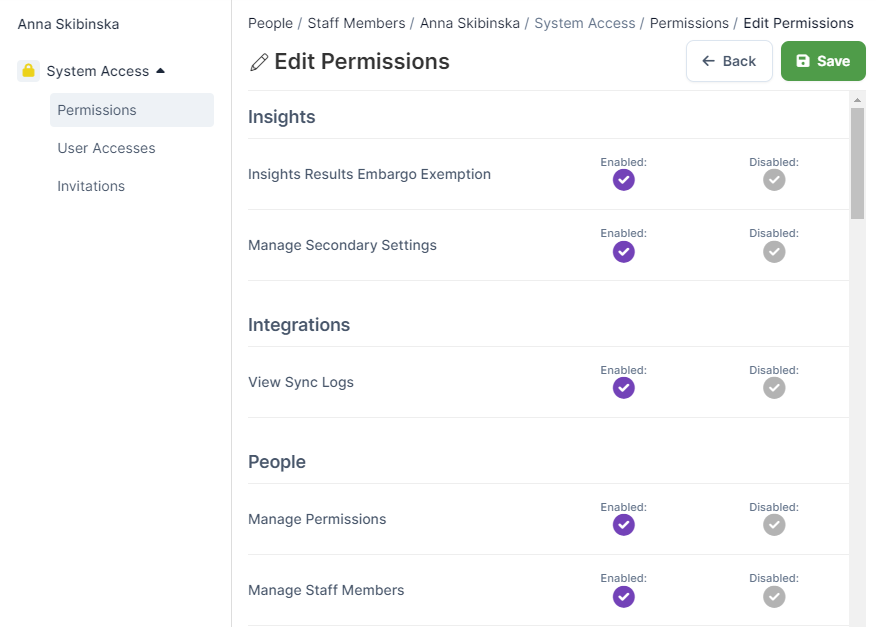Click the Enabled checkmark for Manage Staff Members
The width and height of the screenshot is (876, 627).
pos(623,597)
